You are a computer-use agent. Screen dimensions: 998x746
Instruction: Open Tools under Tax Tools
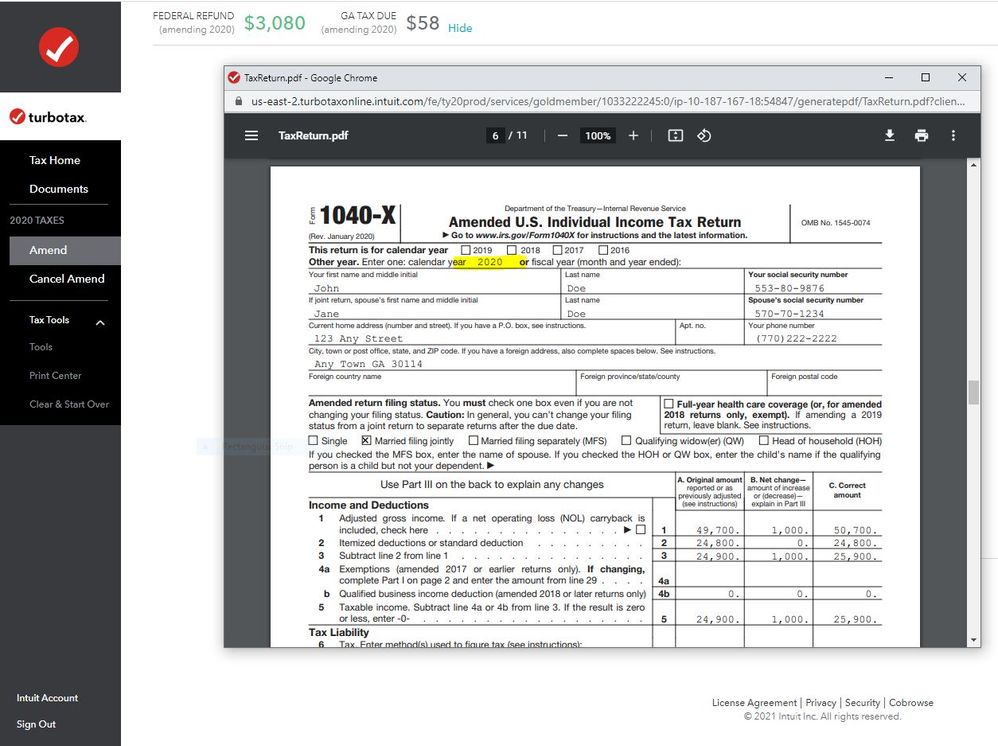[41, 347]
